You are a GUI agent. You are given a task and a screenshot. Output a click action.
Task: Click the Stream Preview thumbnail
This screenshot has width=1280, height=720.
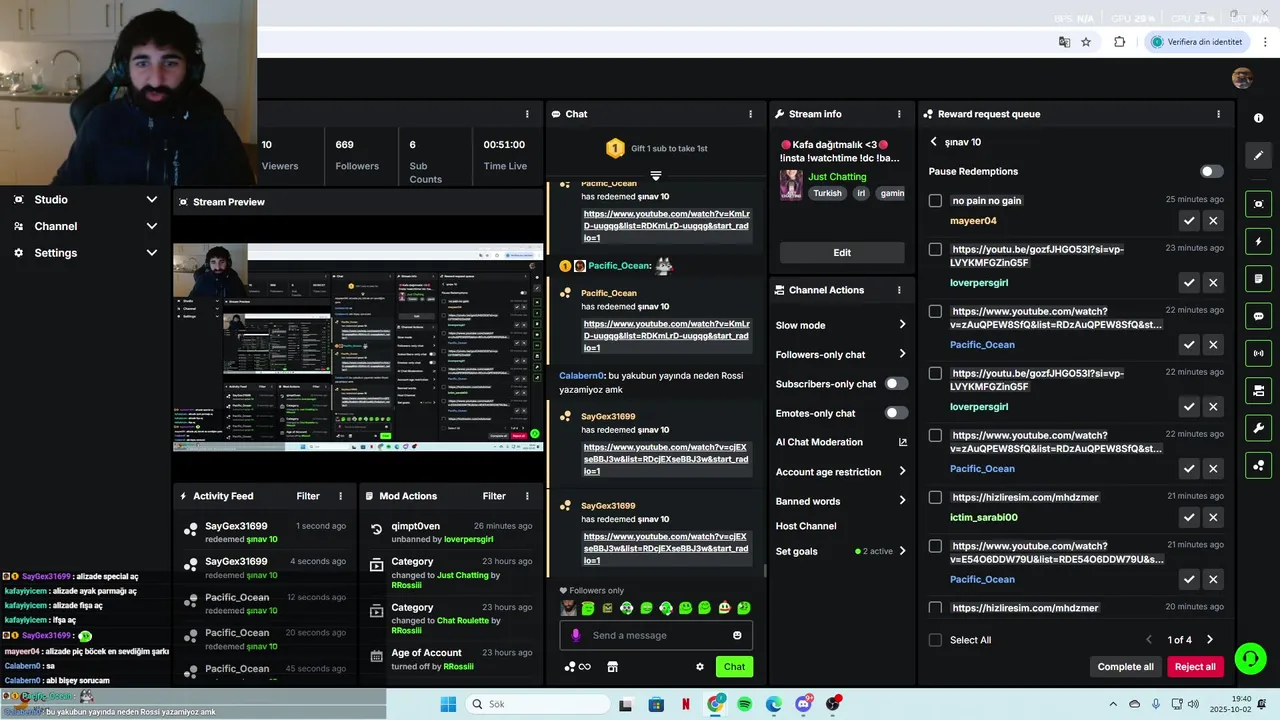click(x=358, y=347)
